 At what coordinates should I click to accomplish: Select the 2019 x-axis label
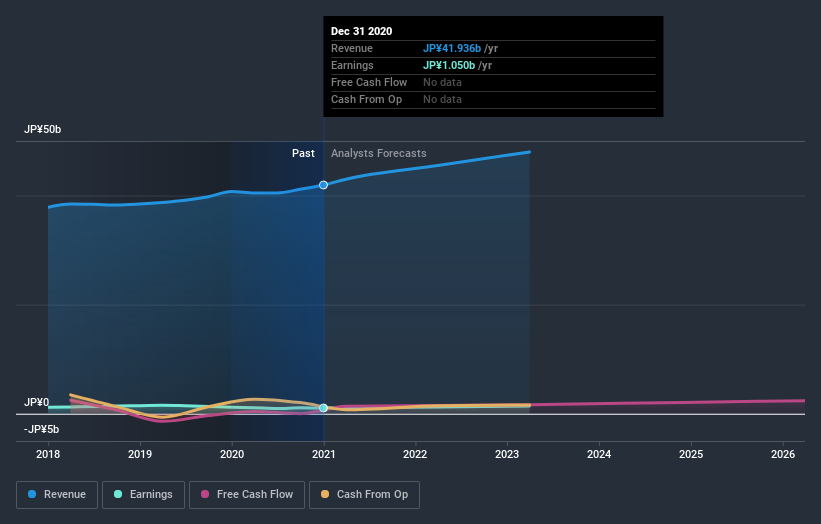140,454
